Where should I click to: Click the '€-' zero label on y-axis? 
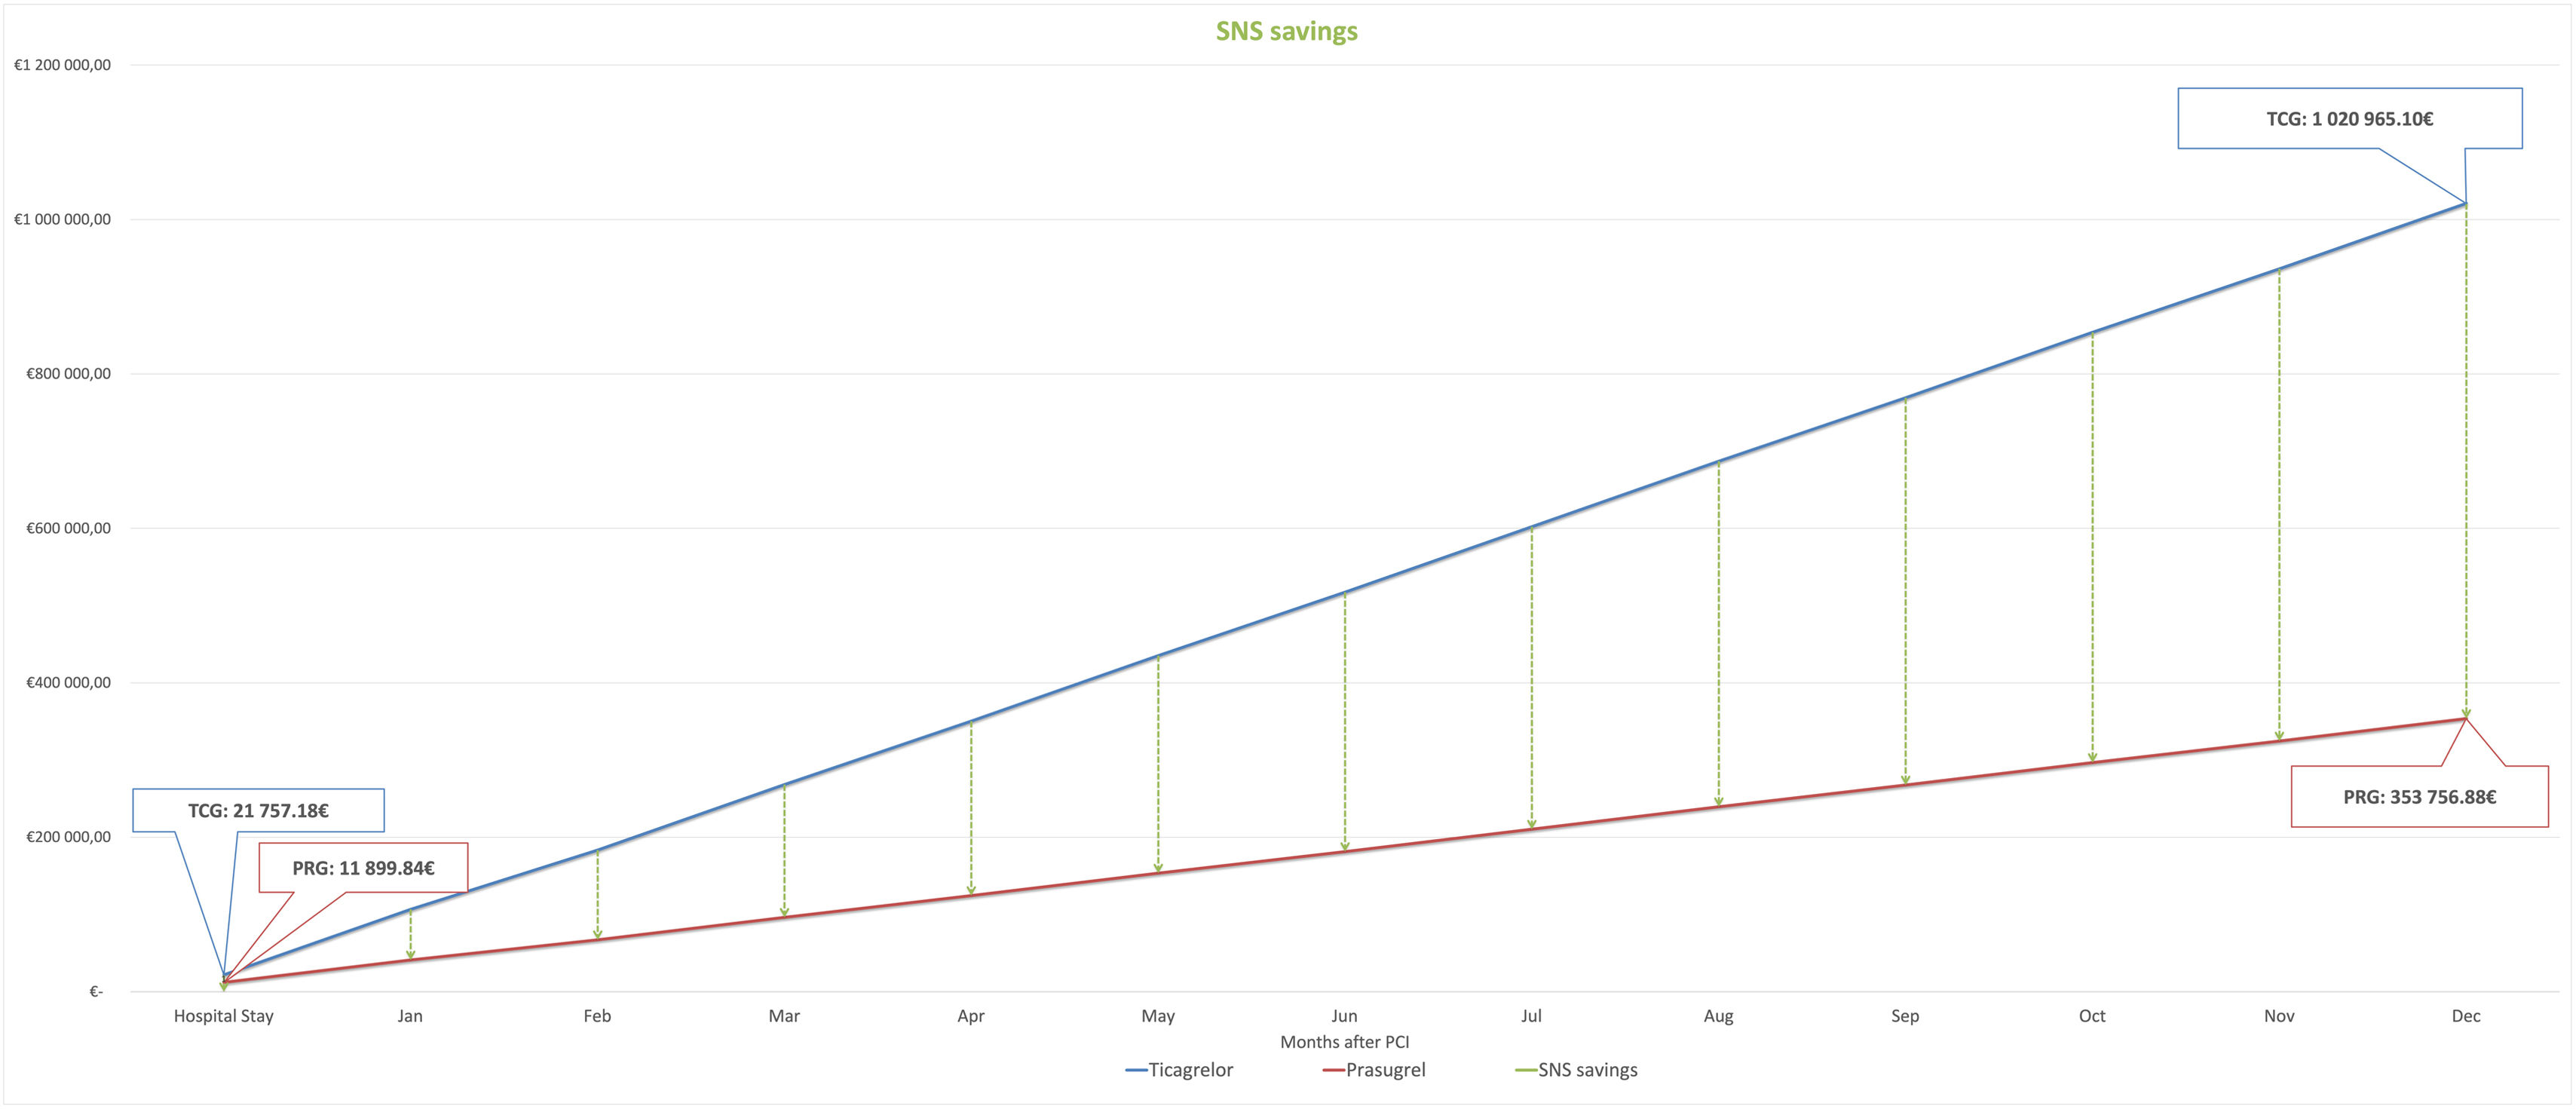[x=96, y=992]
